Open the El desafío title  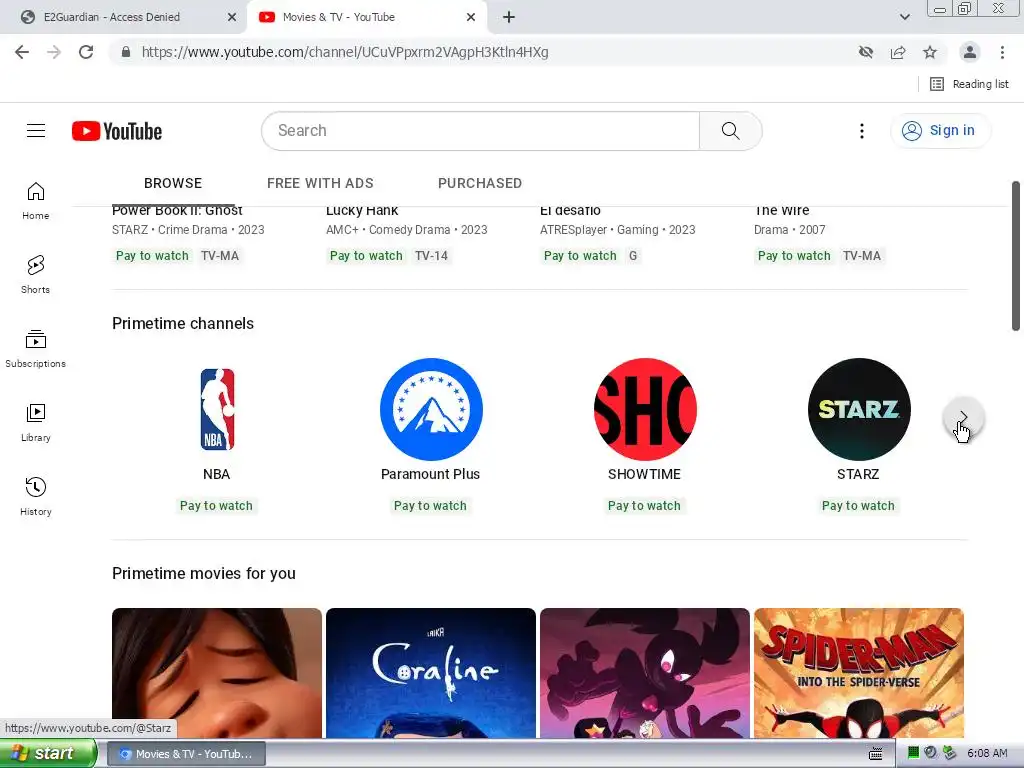click(x=570, y=211)
